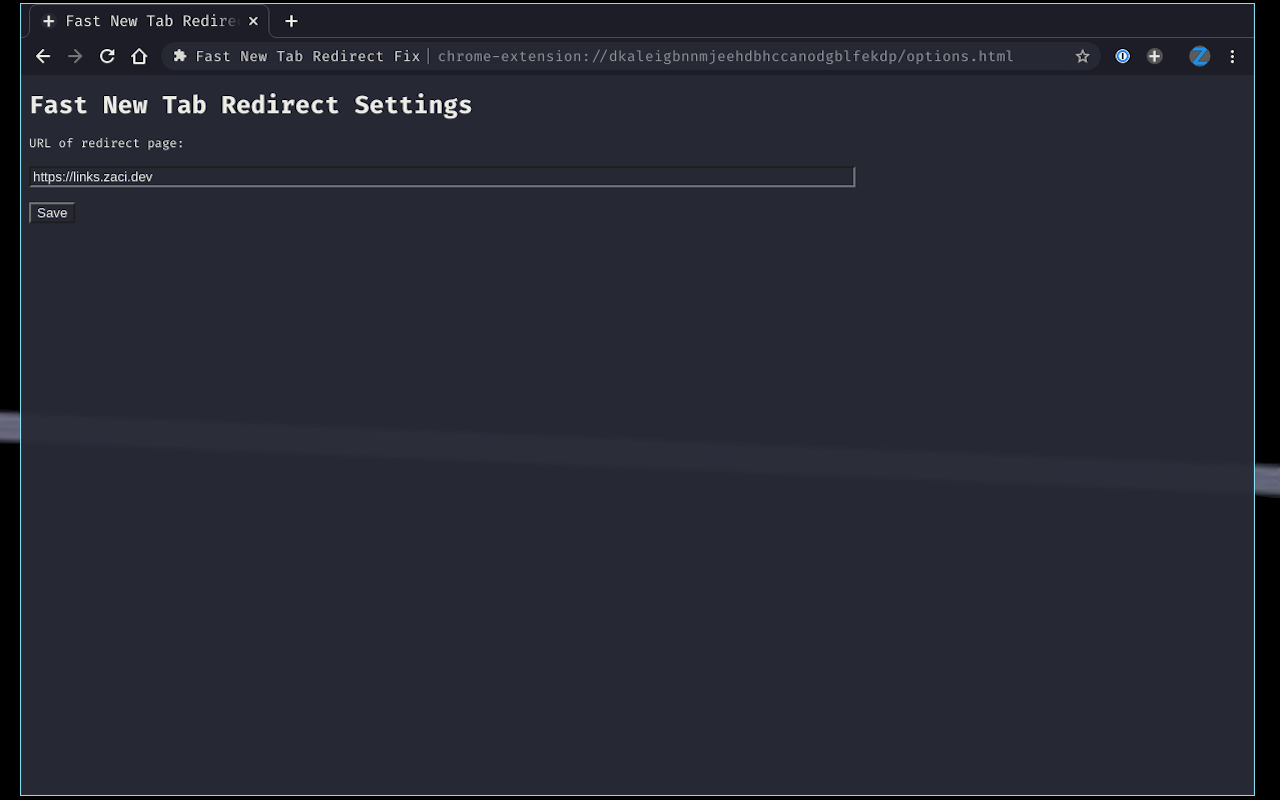The image size is (1280, 800).
Task: Reload the current page
Action: coord(107,56)
